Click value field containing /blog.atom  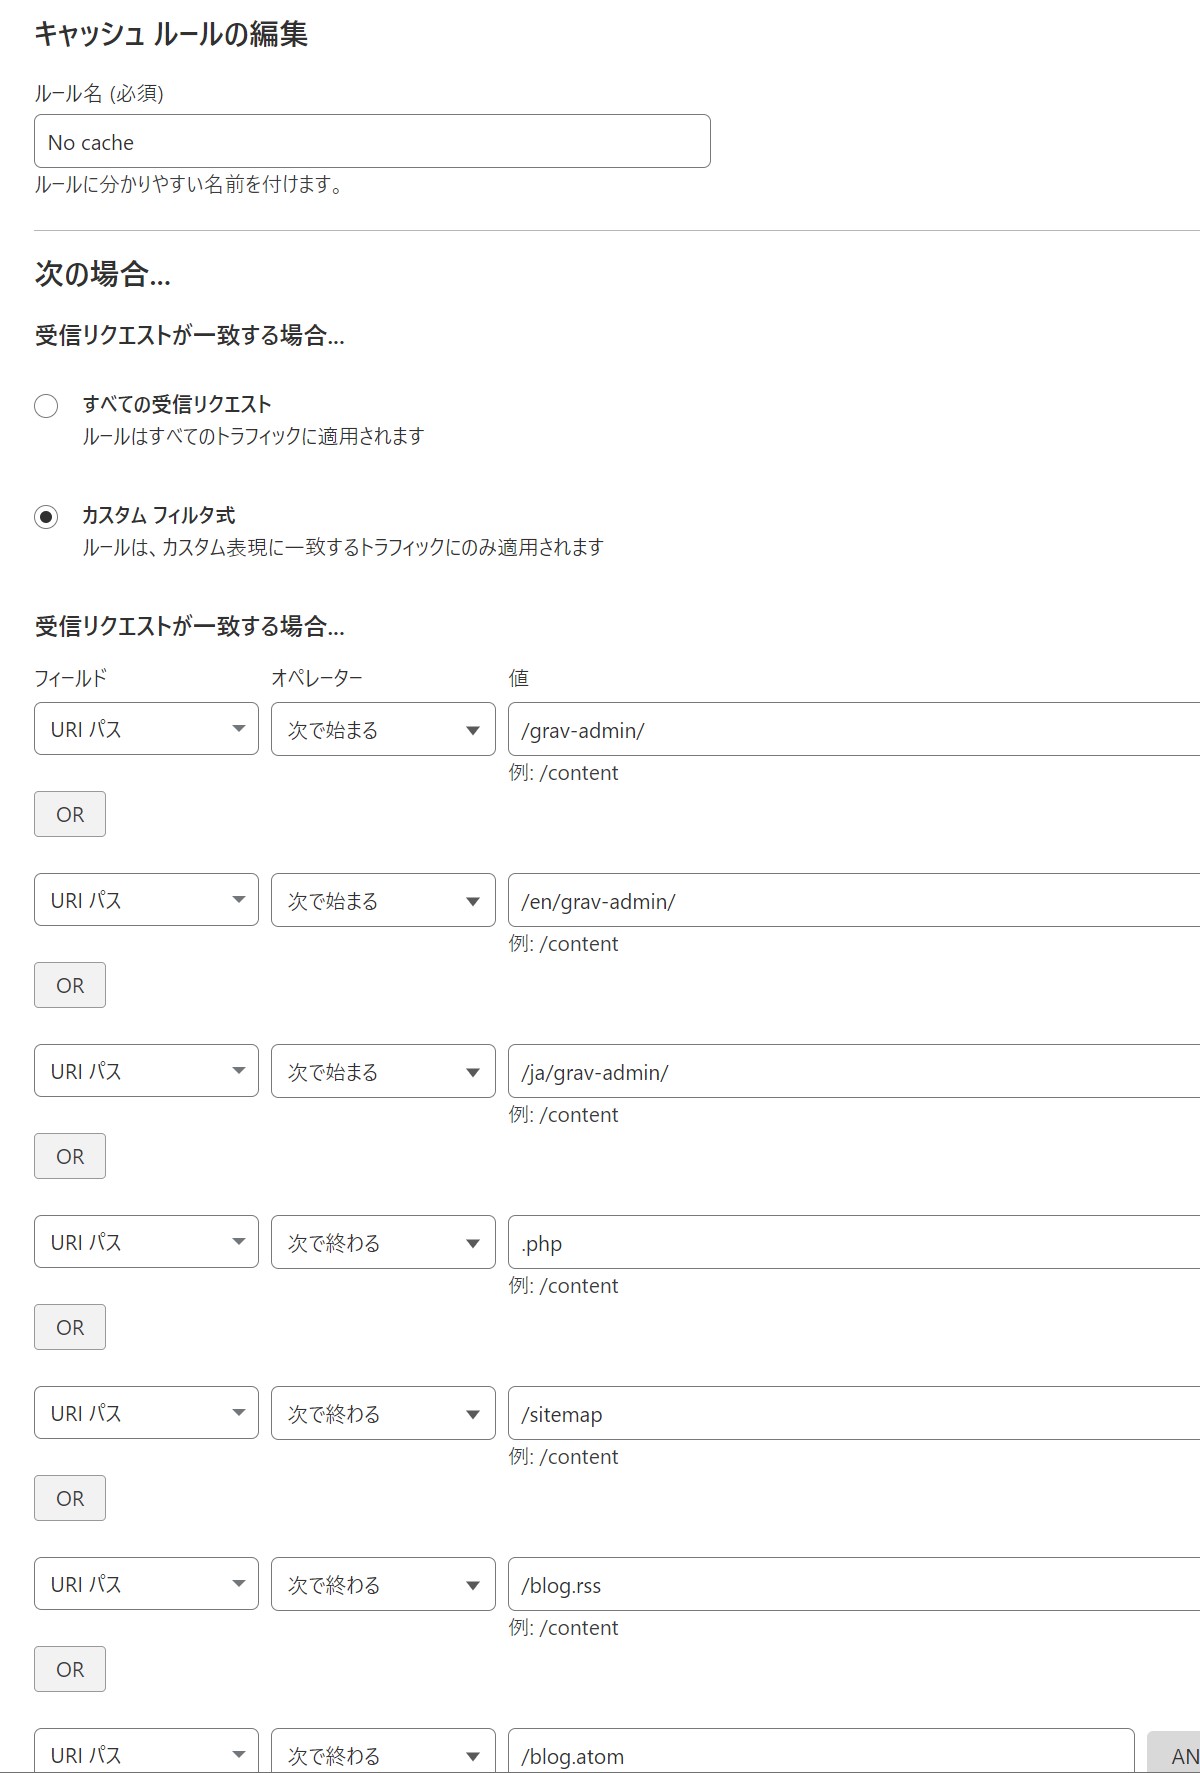click(x=821, y=1752)
